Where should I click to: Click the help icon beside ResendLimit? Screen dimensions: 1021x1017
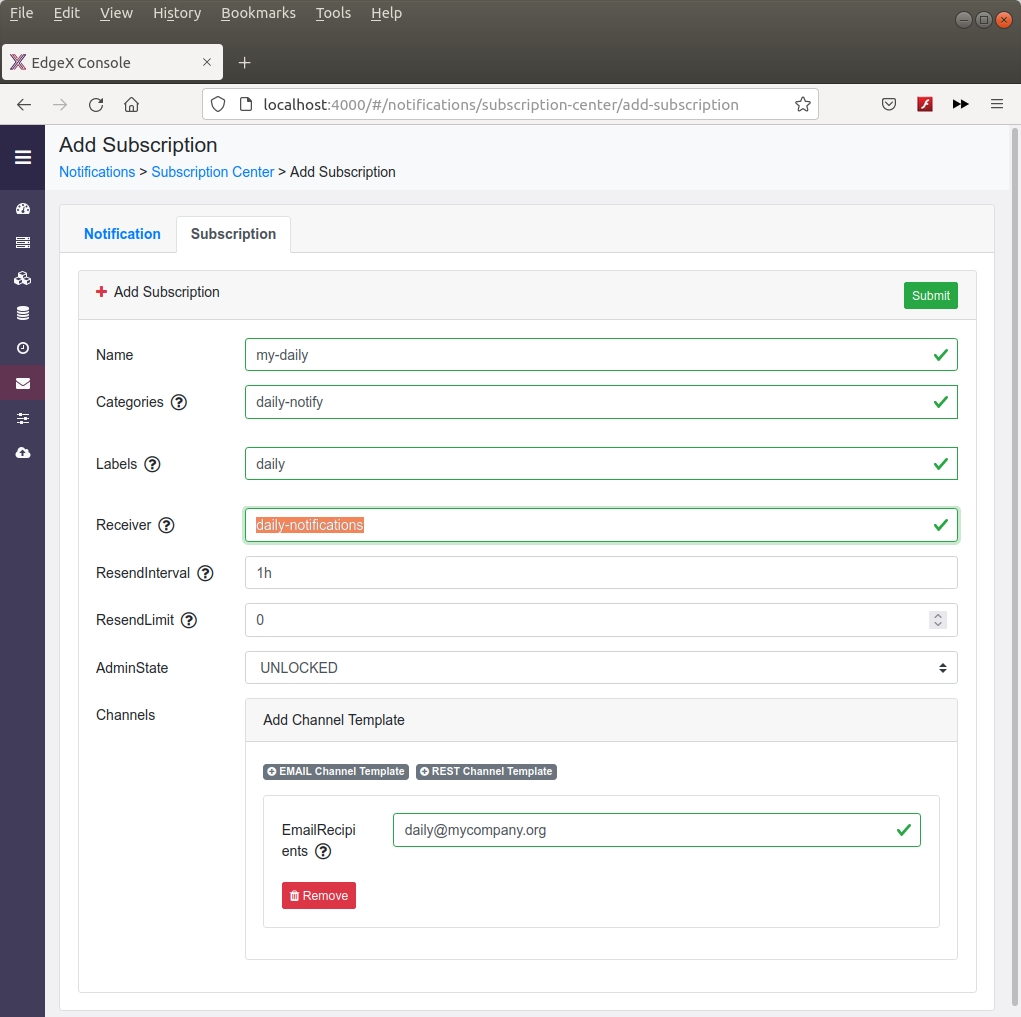[189, 620]
